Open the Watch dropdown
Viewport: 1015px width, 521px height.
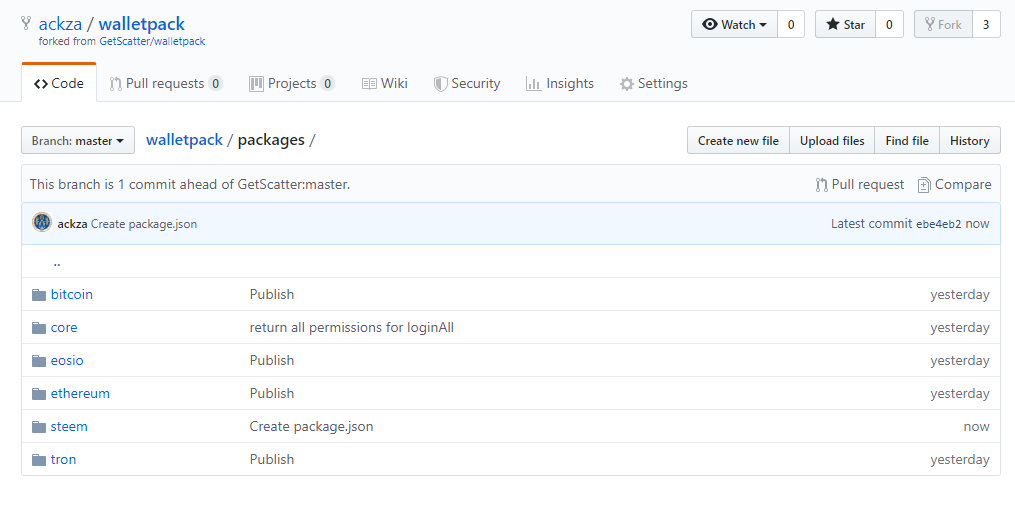pos(734,25)
